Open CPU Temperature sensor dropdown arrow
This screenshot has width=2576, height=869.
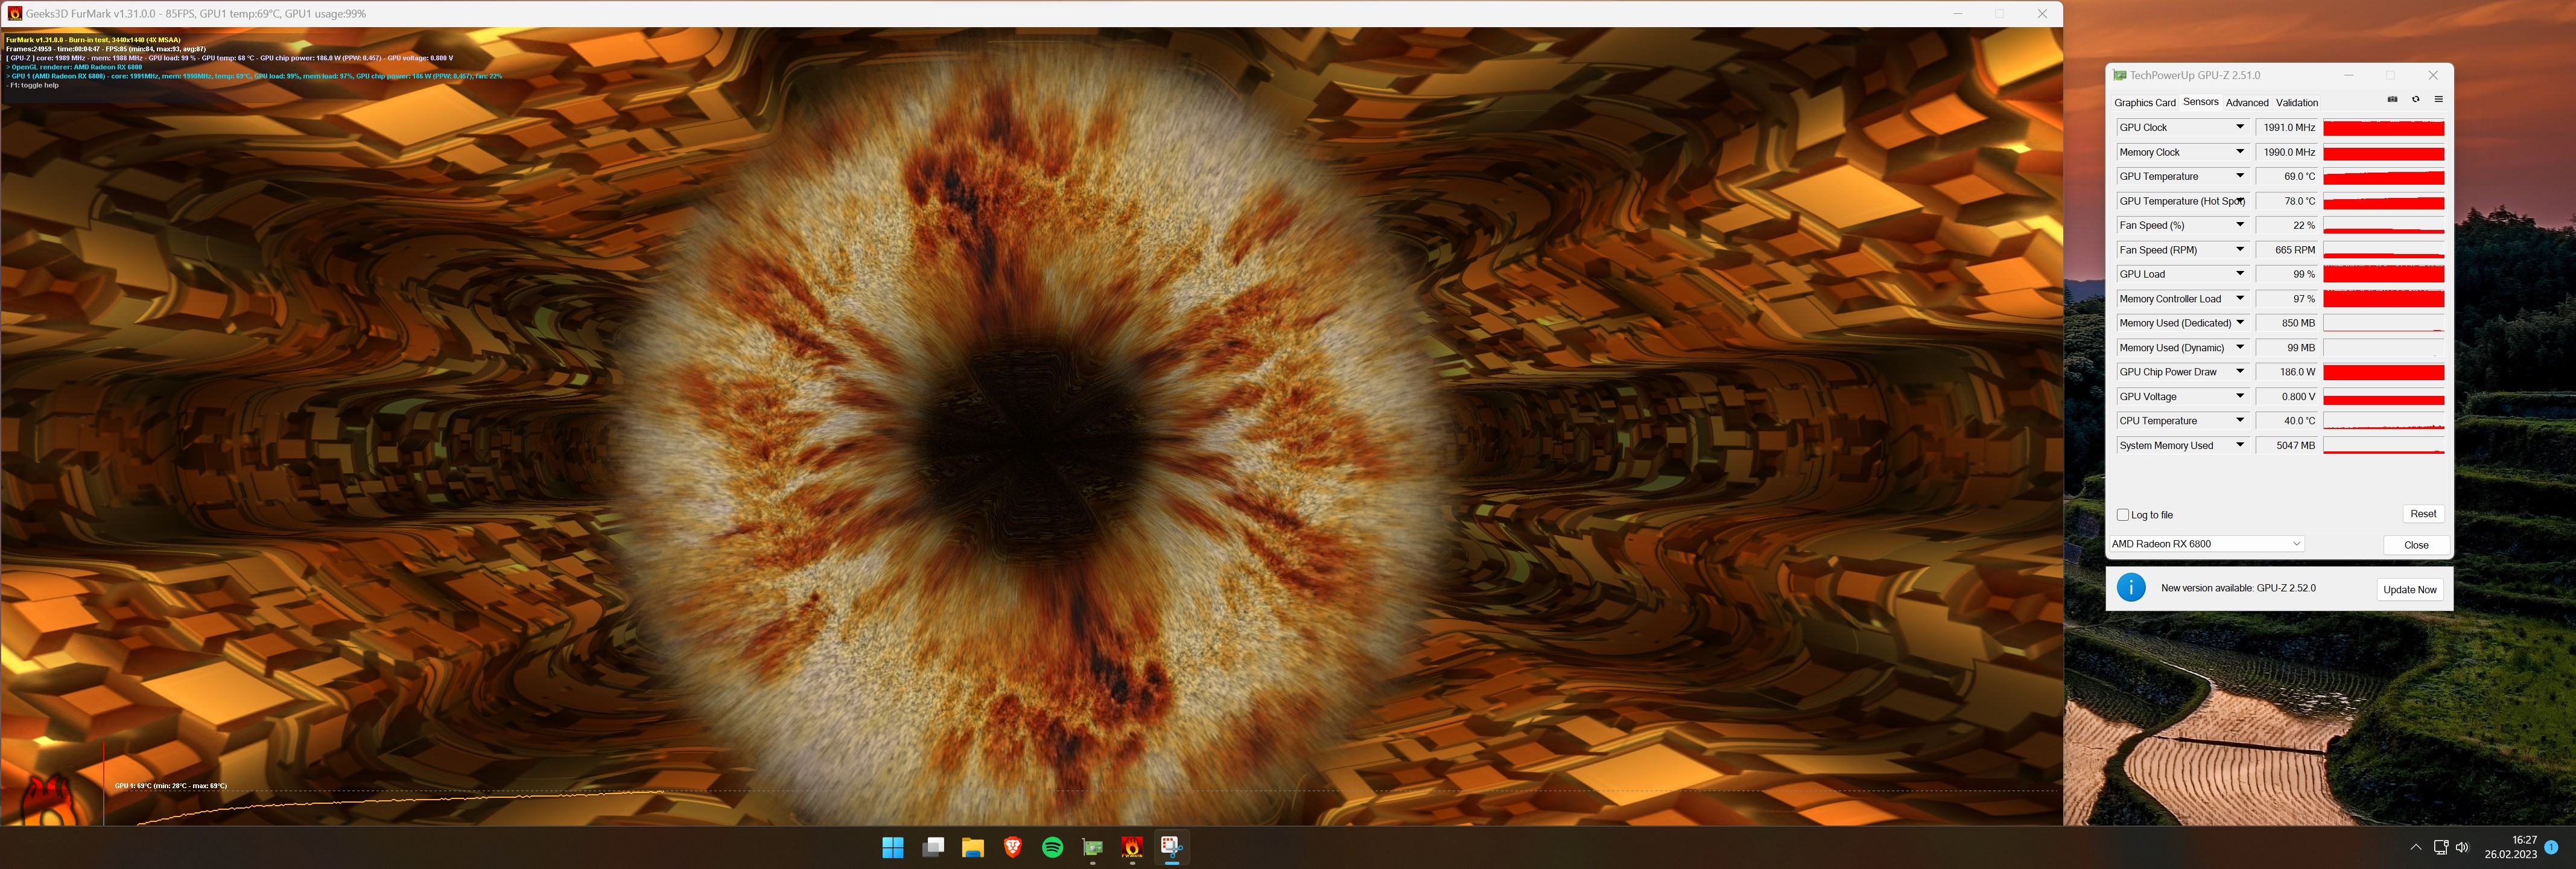pos(2240,421)
